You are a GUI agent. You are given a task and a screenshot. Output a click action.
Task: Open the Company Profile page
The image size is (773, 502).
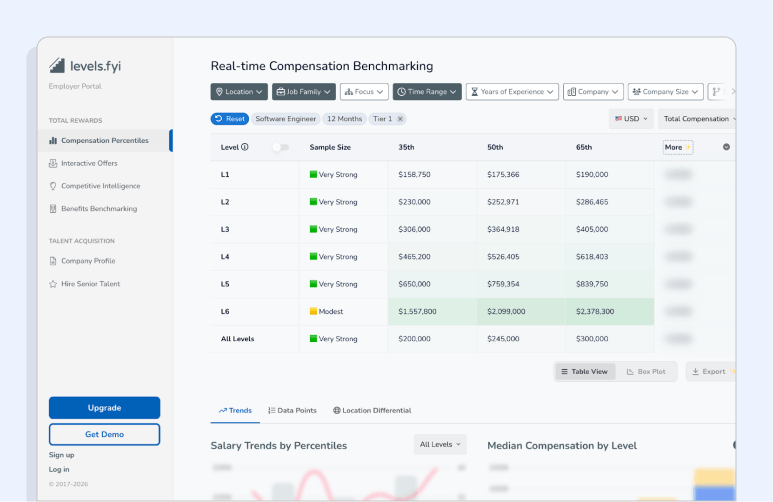point(87,261)
